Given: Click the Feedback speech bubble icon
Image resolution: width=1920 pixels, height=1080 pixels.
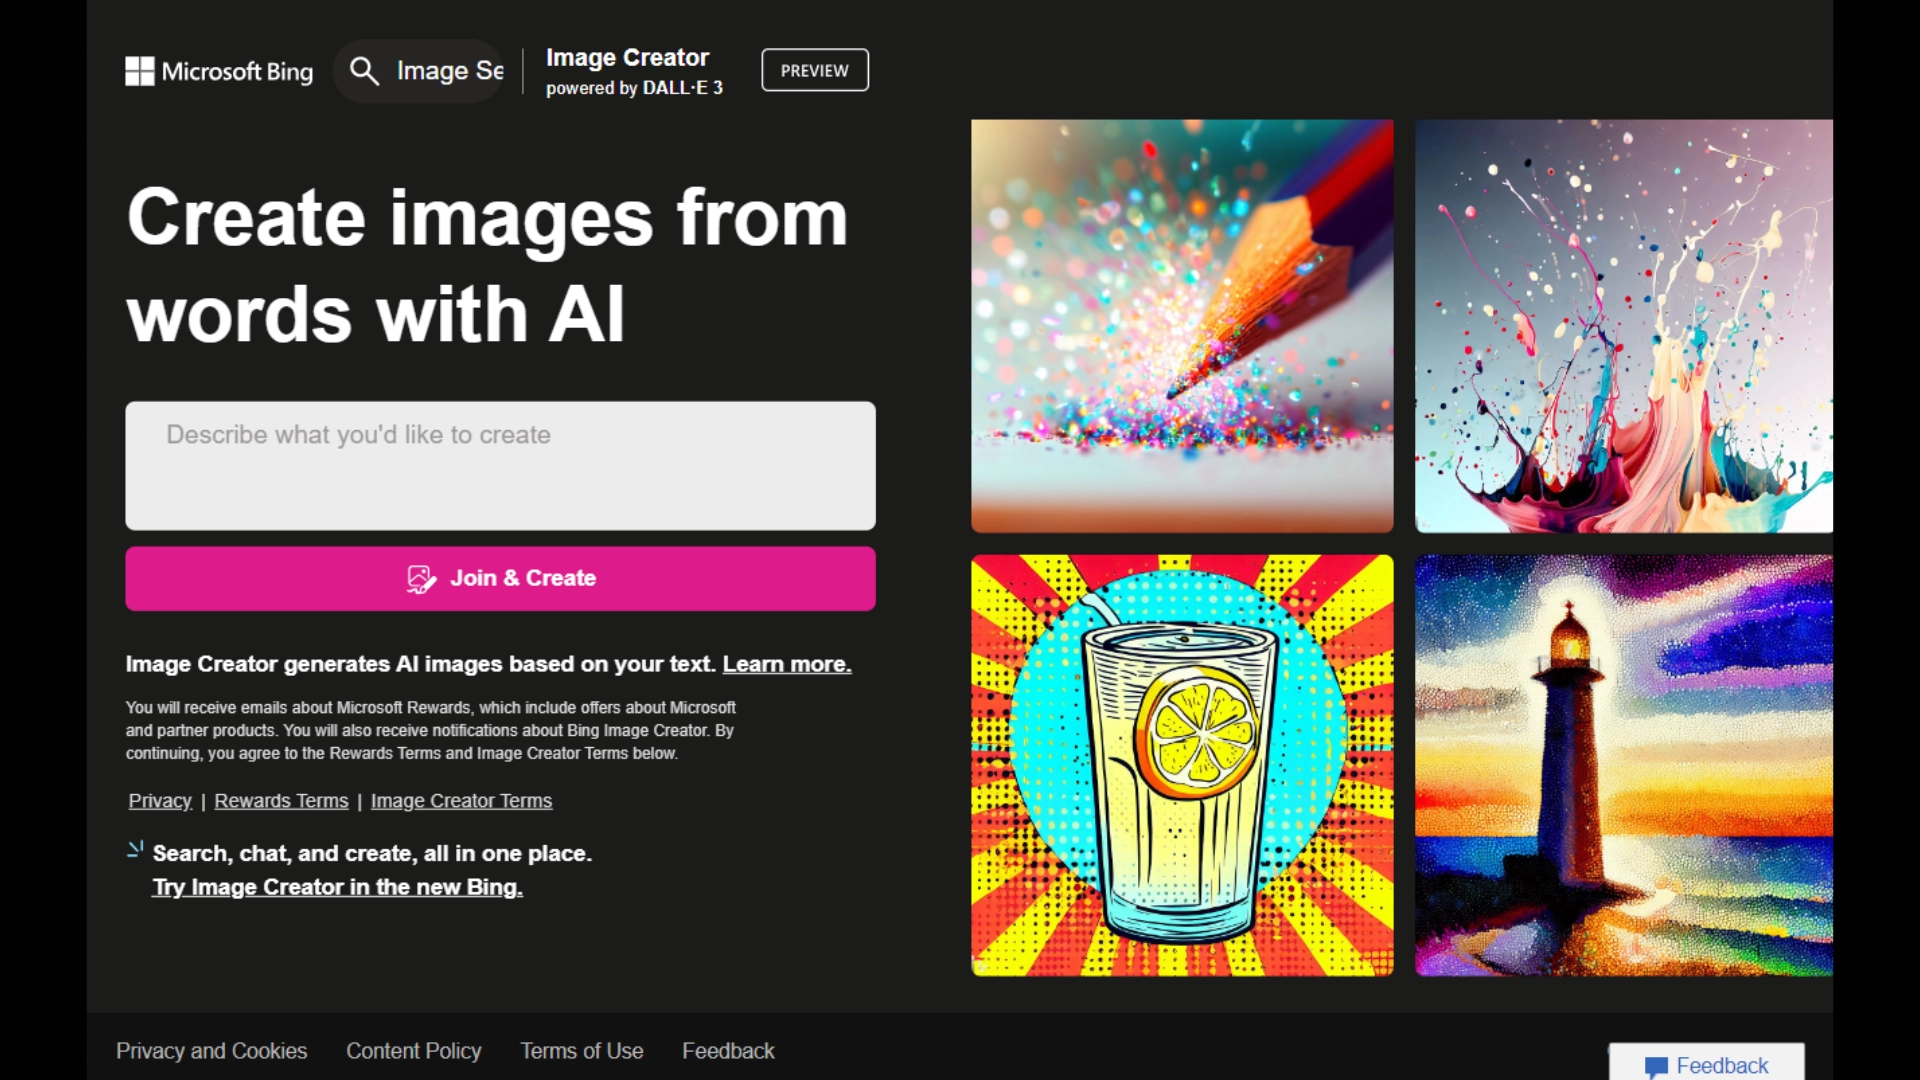Looking at the screenshot, I should tap(1656, 1066).
